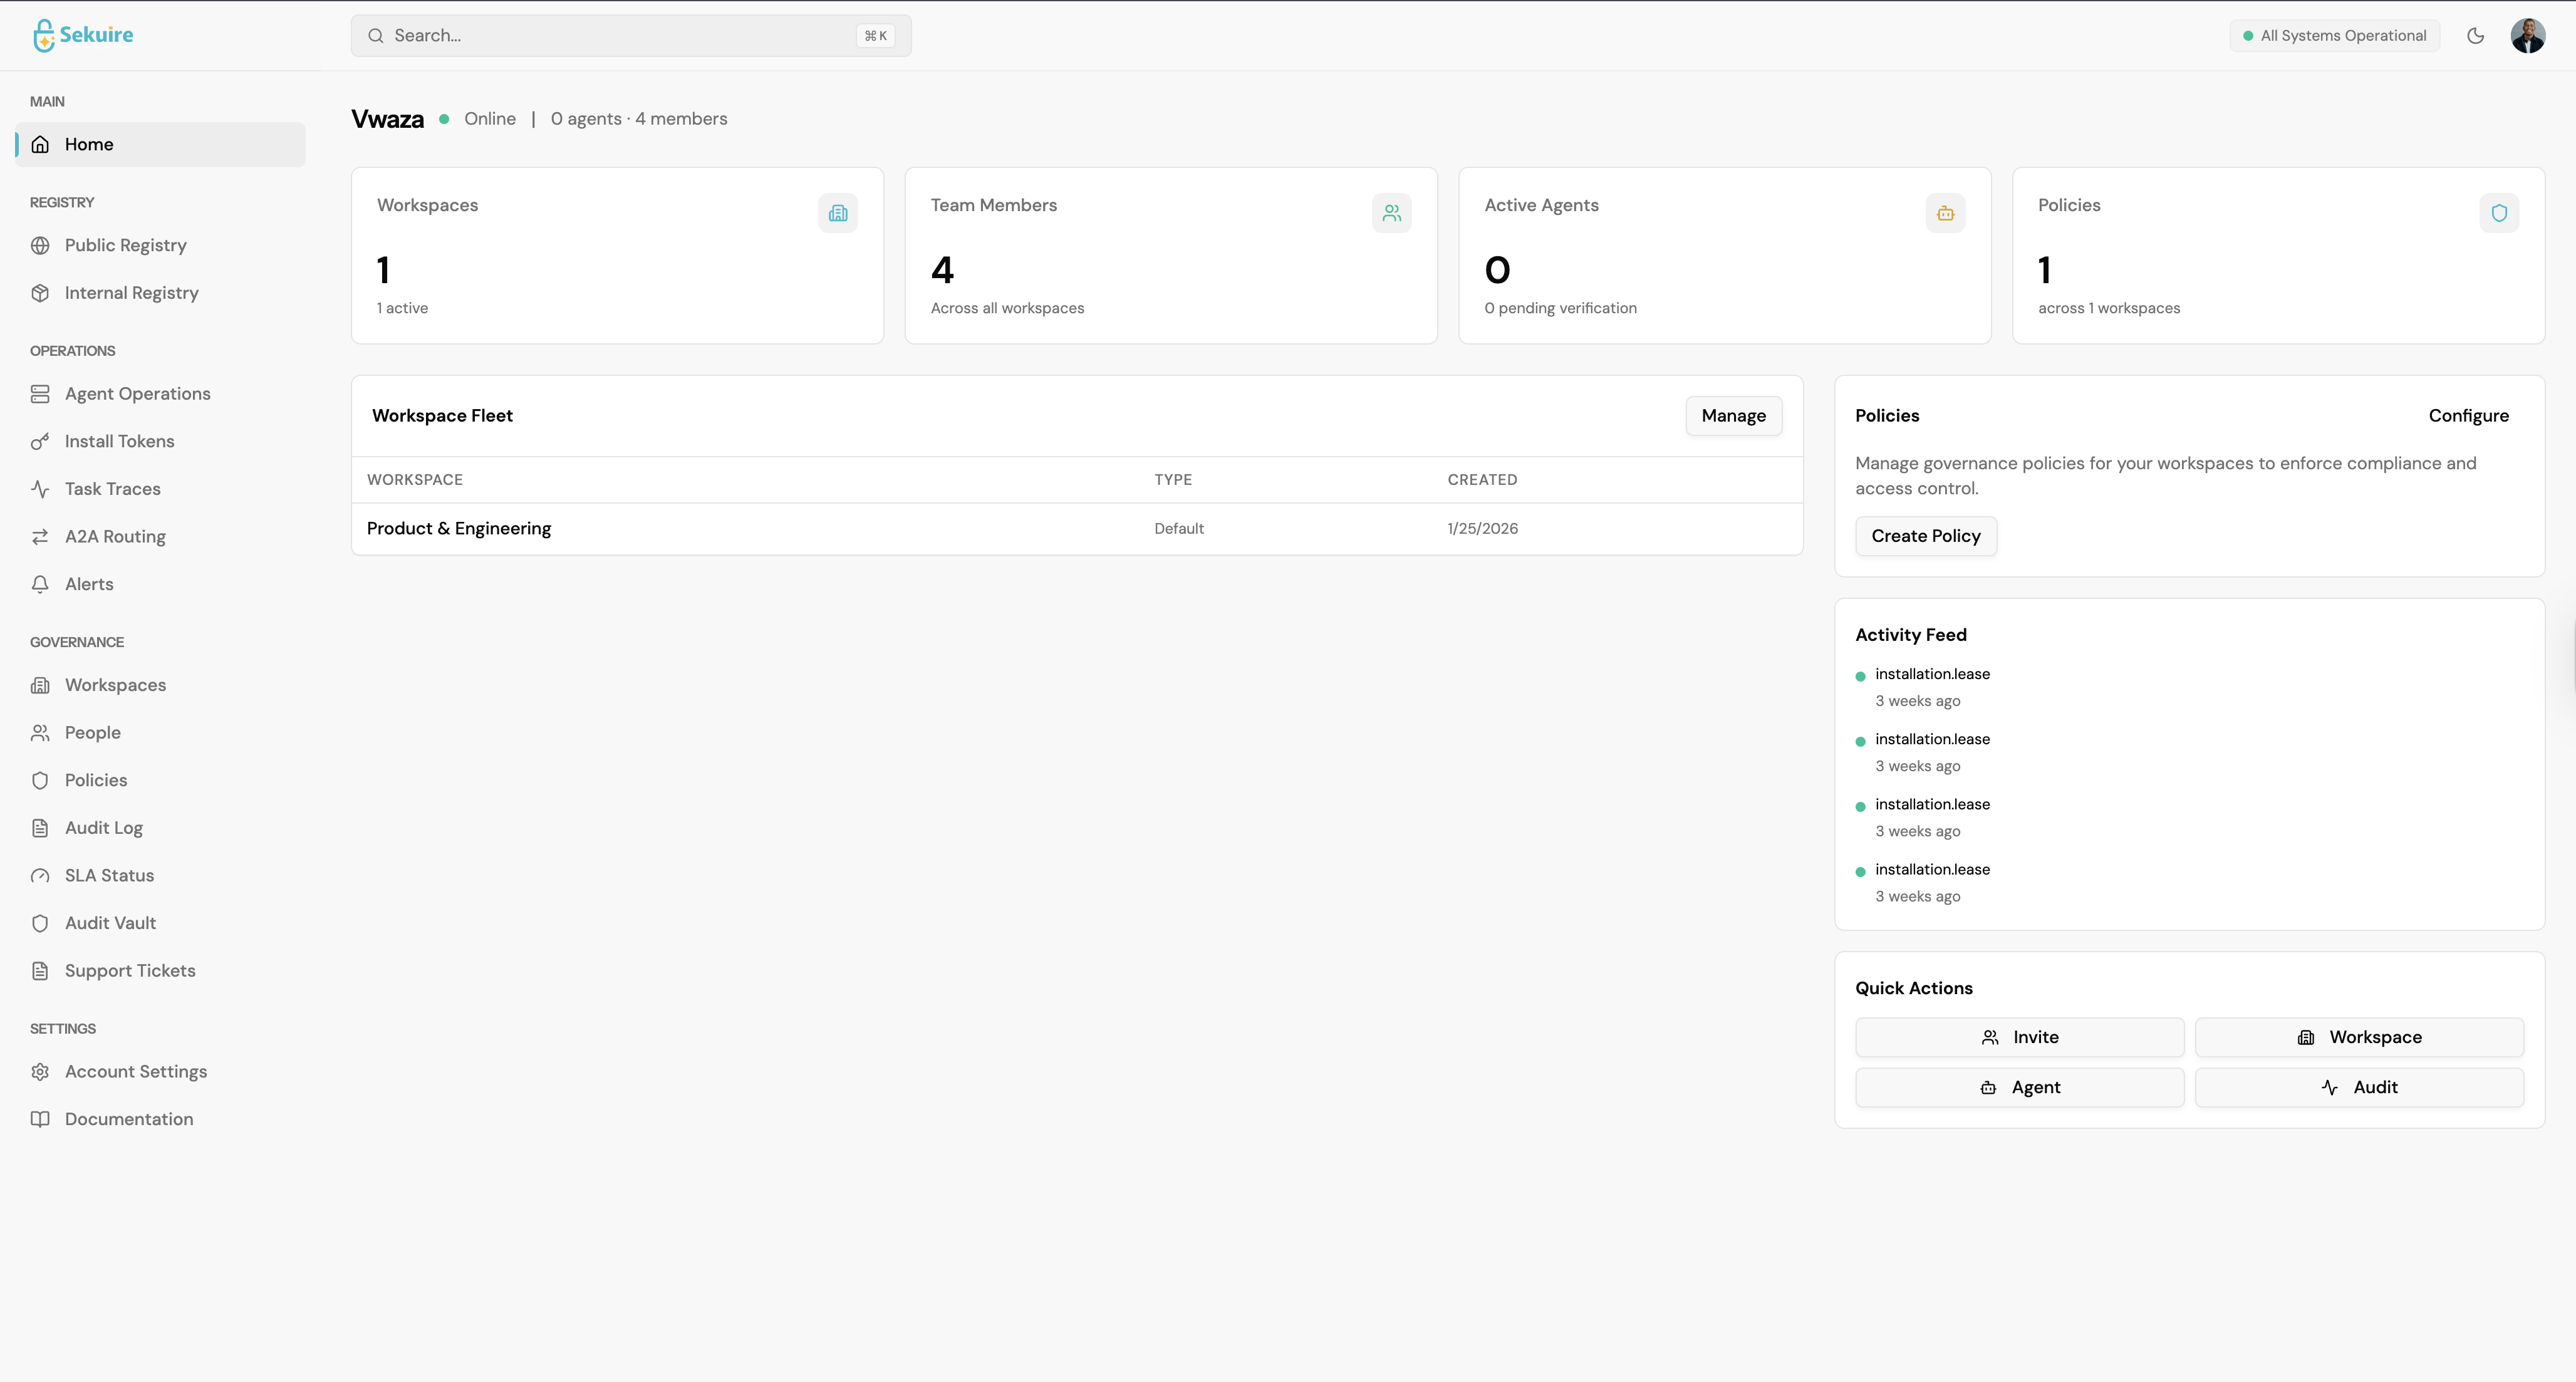Select the Internal Registry package icon
The width and height of the screenshot is (2576, 1382).
[x=40, y=292]
